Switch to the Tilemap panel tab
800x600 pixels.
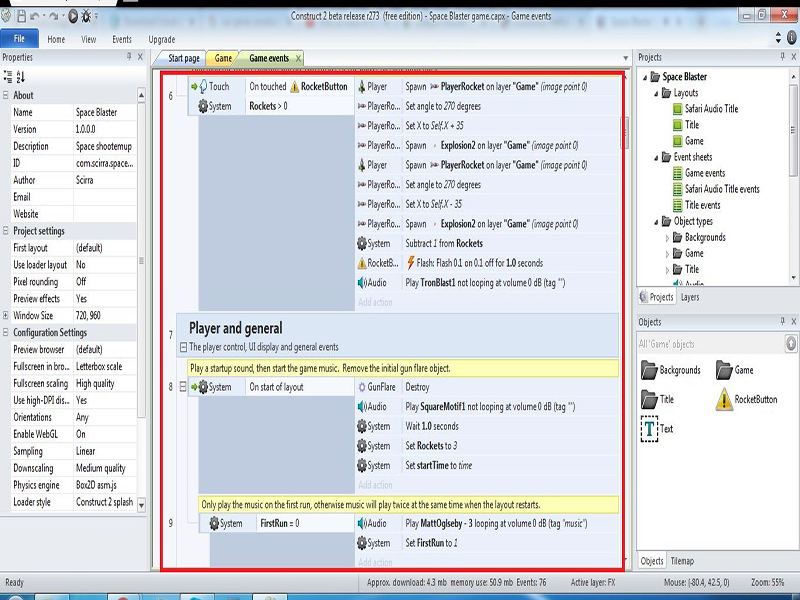point(682,561)
